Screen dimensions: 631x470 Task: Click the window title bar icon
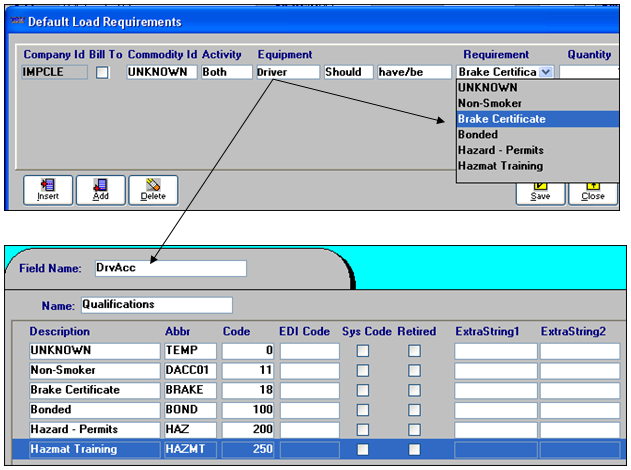pos(15,21)
